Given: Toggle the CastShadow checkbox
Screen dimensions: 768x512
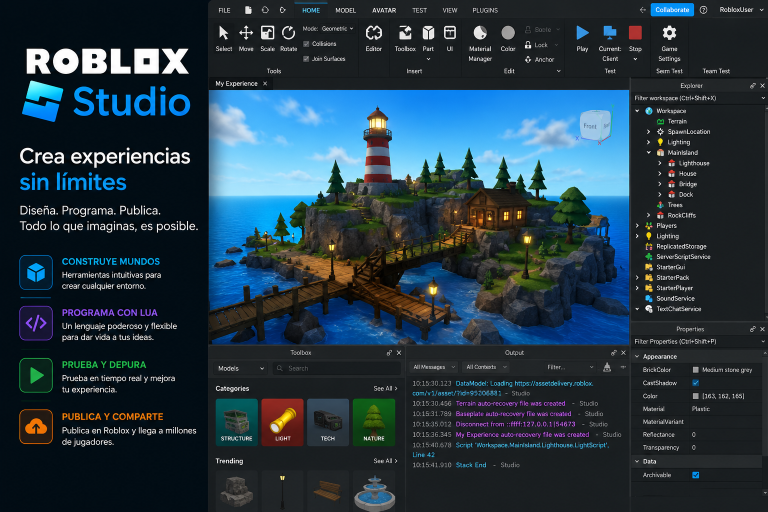Looking at the screenshot, I should click(696, 383).
